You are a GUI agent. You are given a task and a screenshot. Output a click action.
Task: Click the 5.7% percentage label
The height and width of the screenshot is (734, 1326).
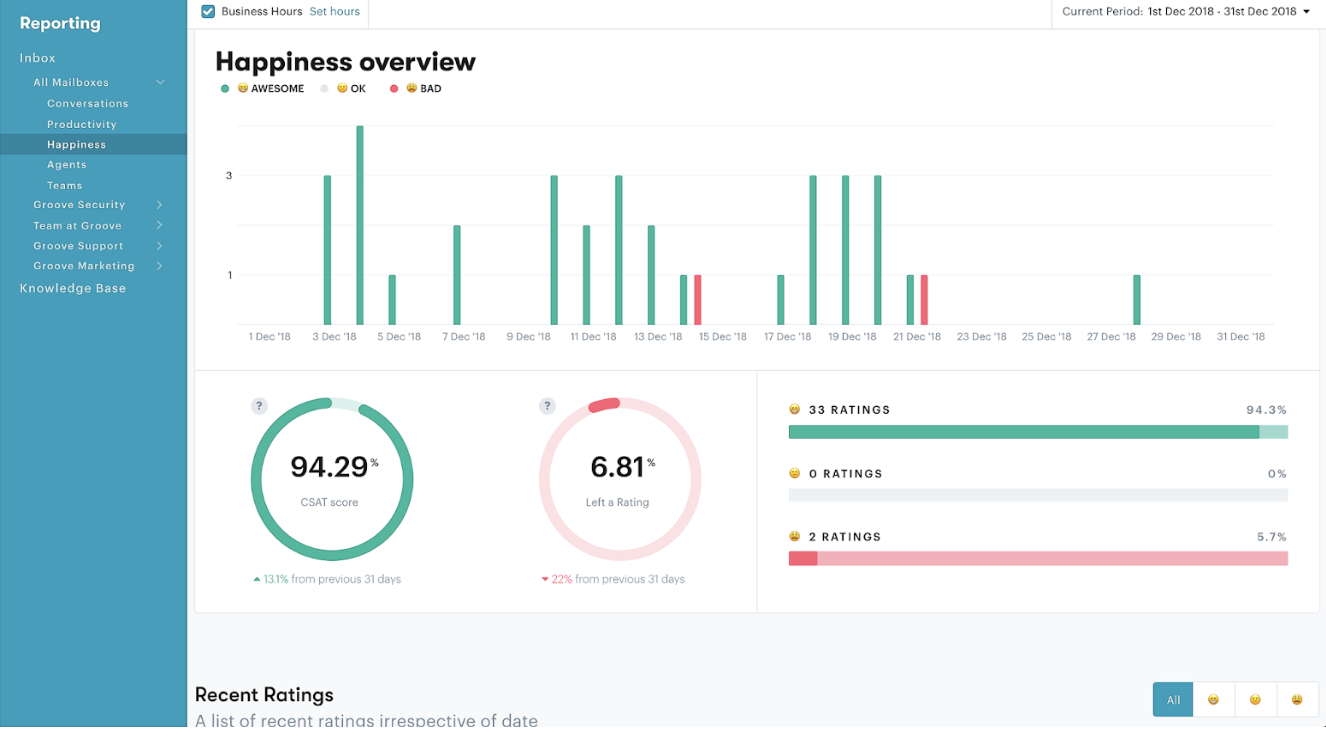point(1272,537)
